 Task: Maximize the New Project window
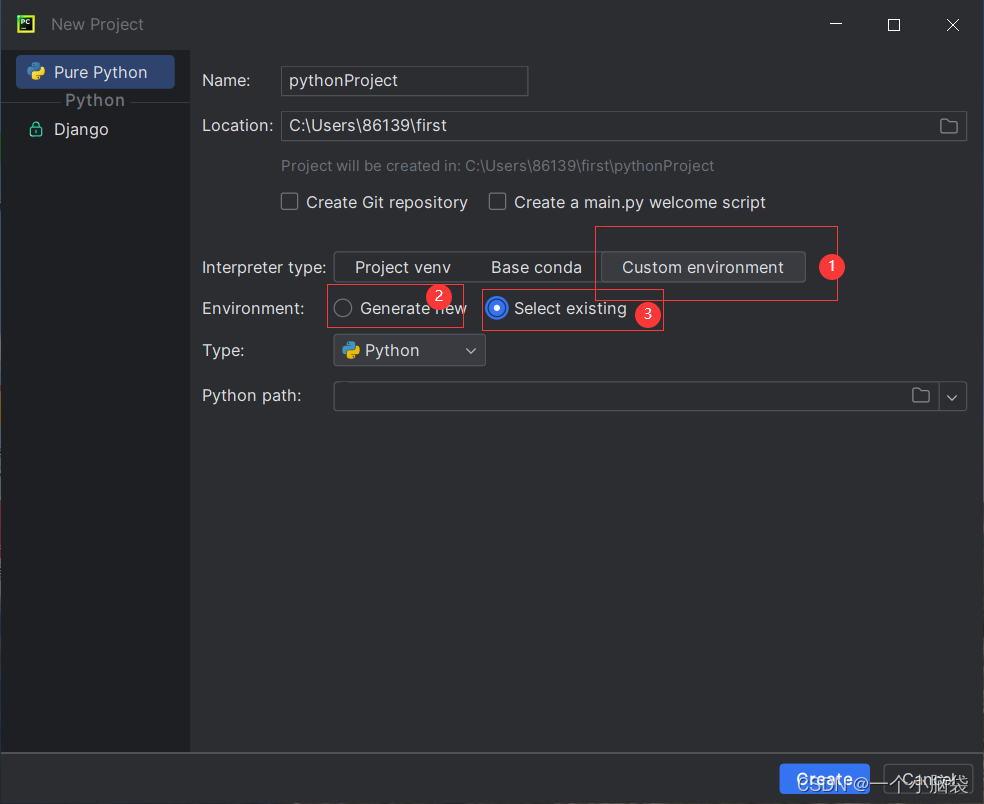(894, 24)
